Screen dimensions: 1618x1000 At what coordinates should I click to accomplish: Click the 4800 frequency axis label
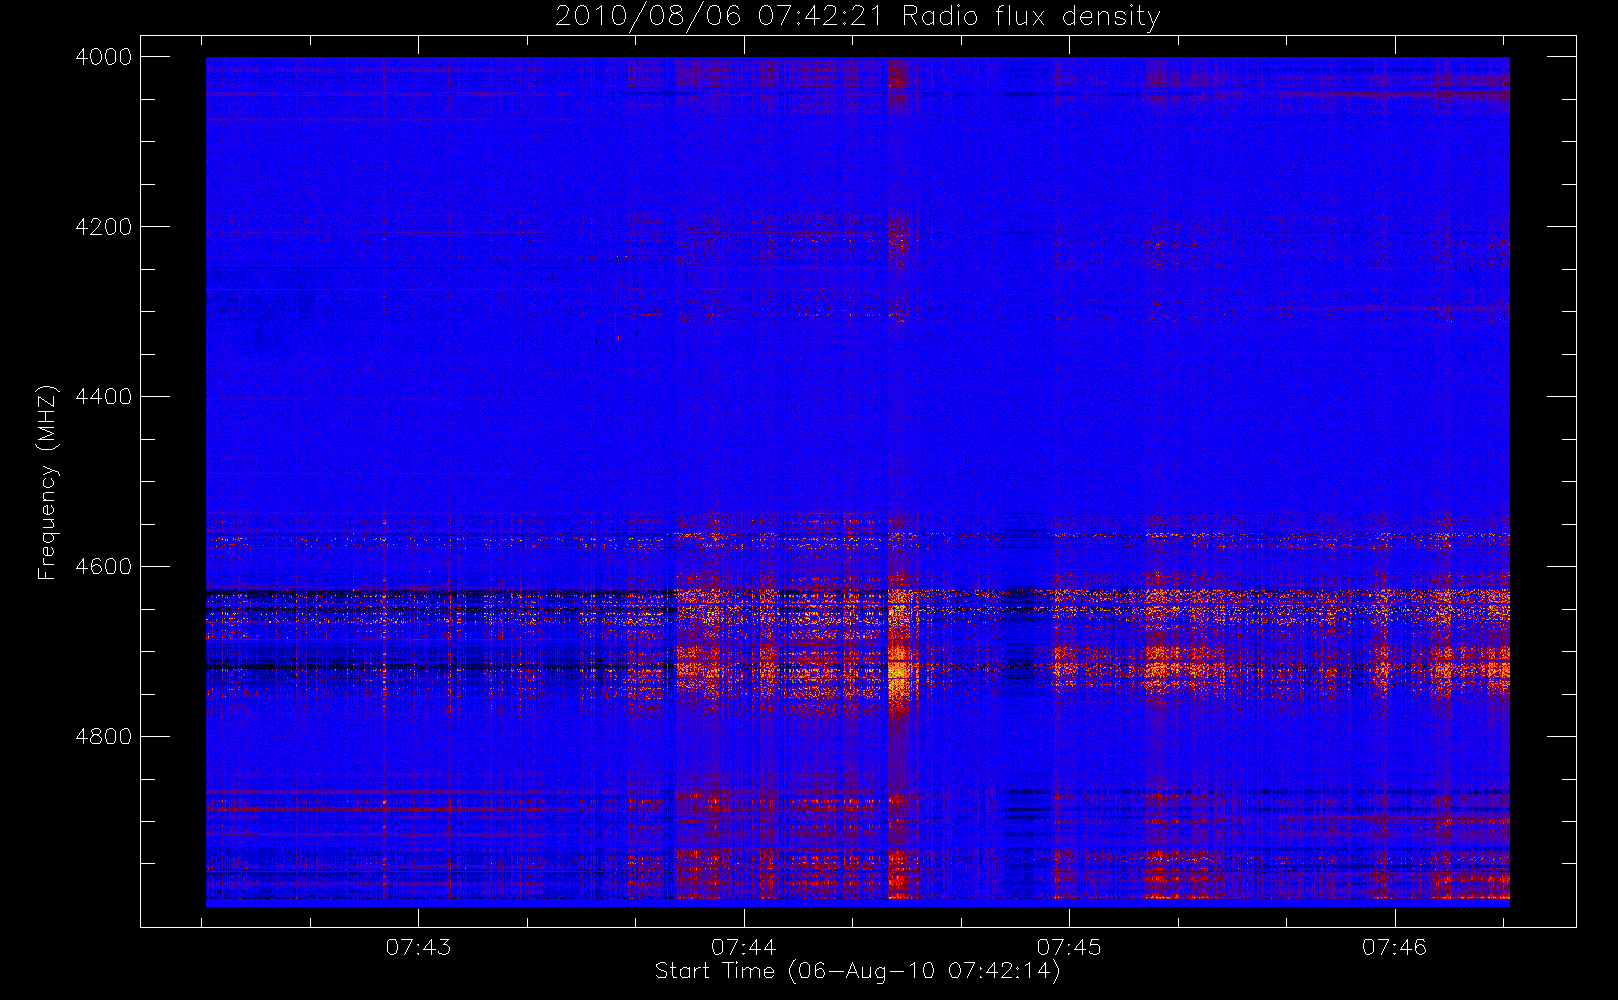[103, 737]
